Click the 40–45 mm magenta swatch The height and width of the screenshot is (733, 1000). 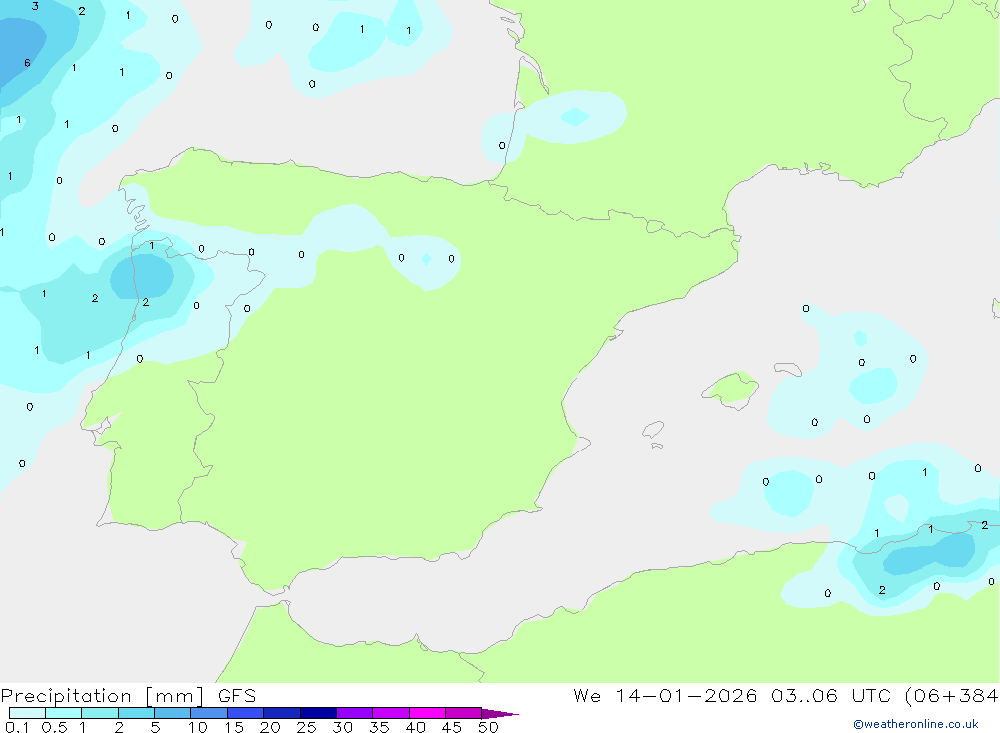pyautogui.click(x=427, y=713)
